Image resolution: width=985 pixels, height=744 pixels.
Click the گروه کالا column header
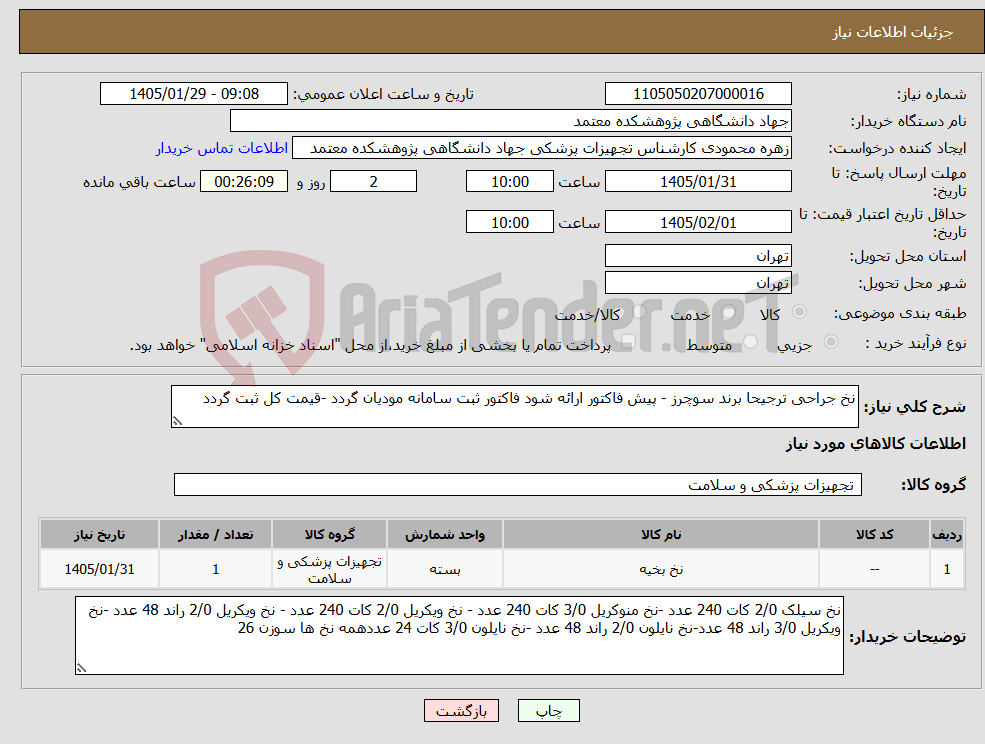[329, 534]
